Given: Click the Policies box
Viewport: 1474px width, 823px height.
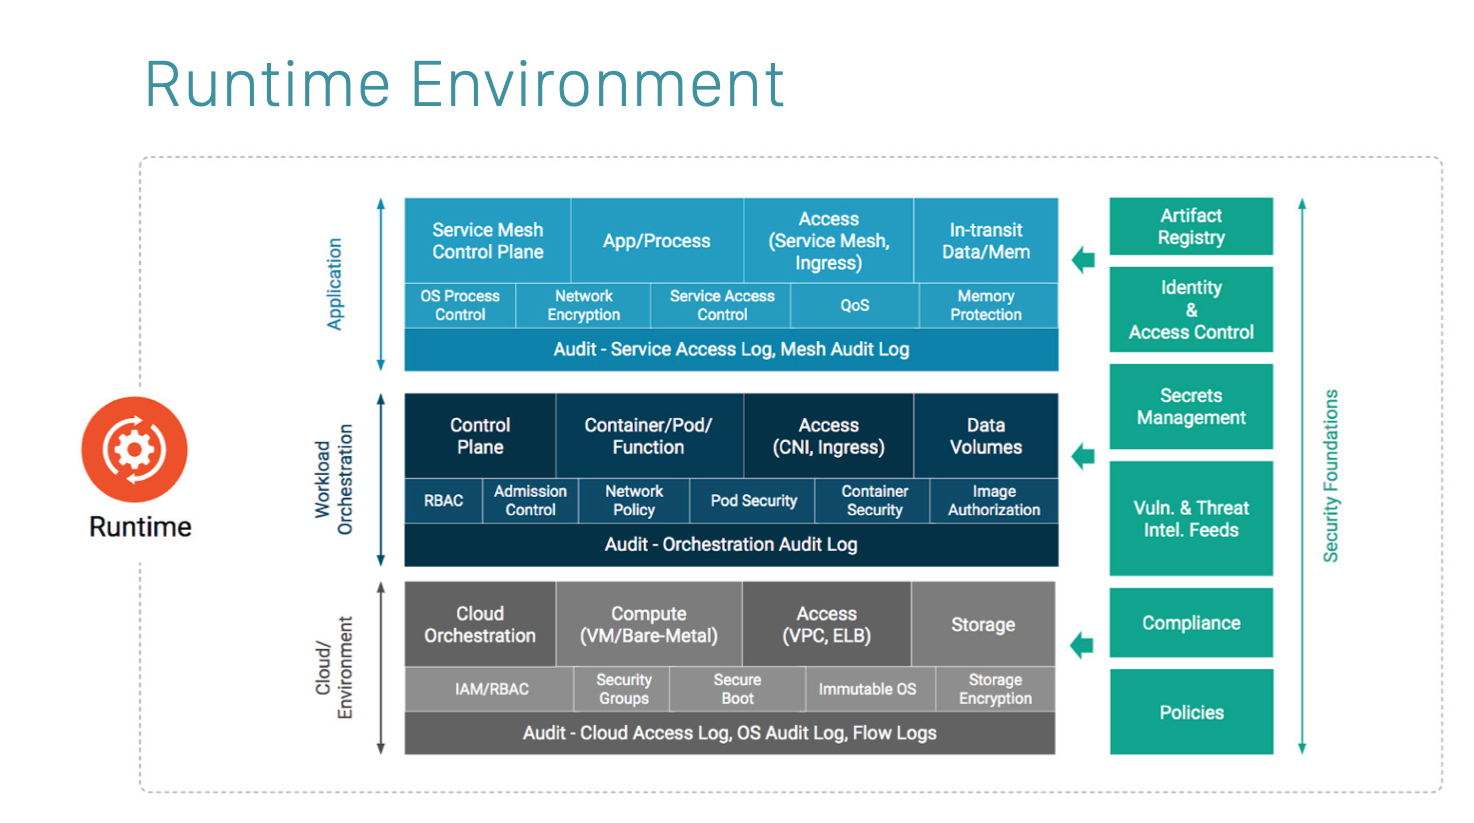Looking at the screenshot, I should coord(1190,712).
